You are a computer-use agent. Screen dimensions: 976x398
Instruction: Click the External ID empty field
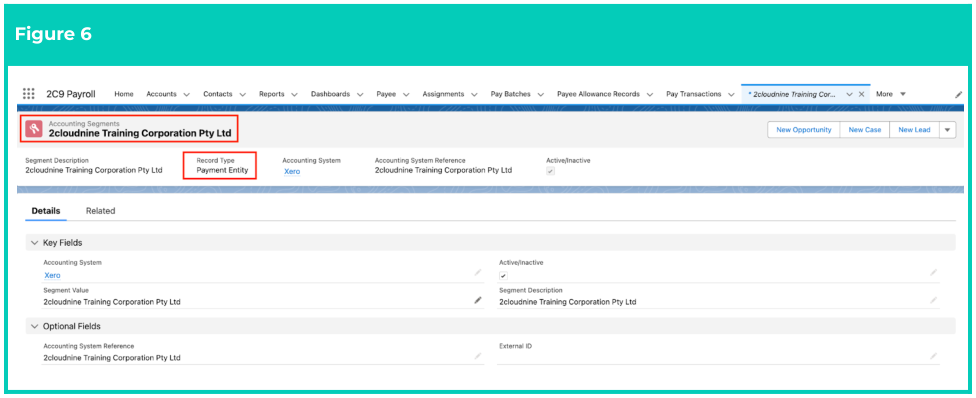[x=718, y=358]
